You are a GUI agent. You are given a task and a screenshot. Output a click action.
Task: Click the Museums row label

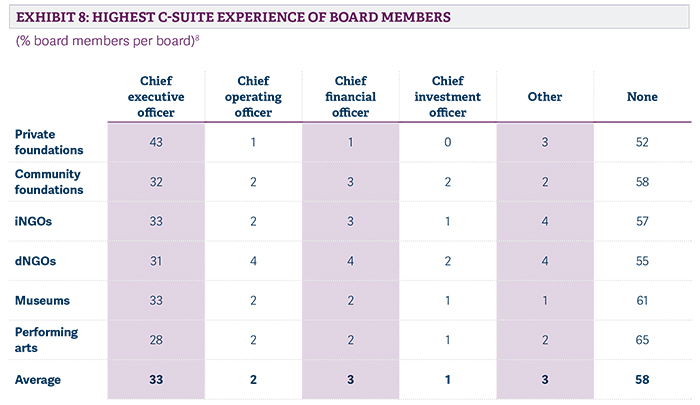tap(42, 300)
